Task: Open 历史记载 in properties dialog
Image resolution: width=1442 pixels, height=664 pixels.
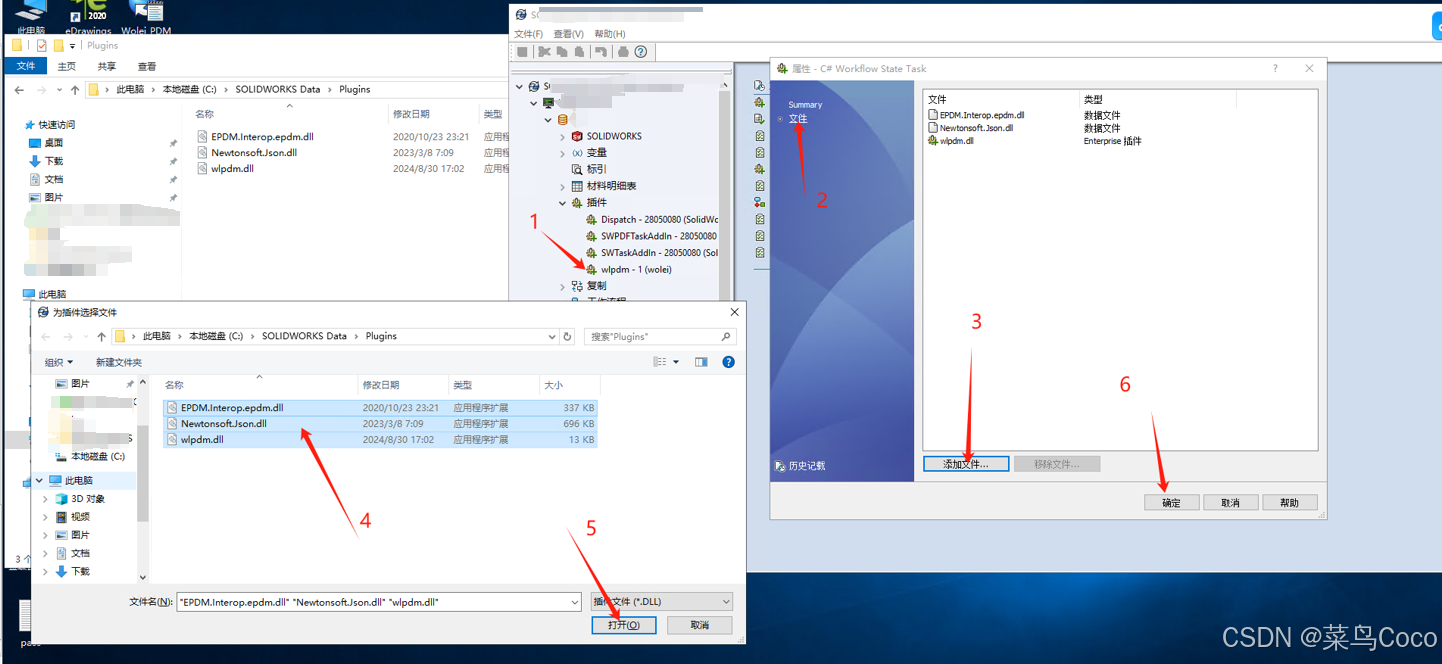Action: (800, 466)
